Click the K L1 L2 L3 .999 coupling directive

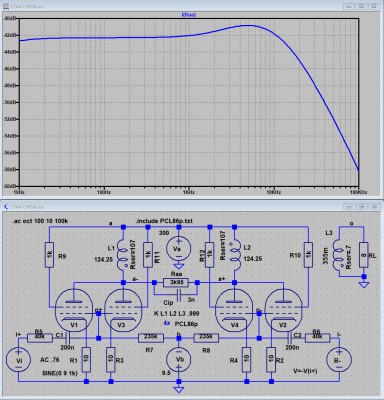(x=177, y=314)
